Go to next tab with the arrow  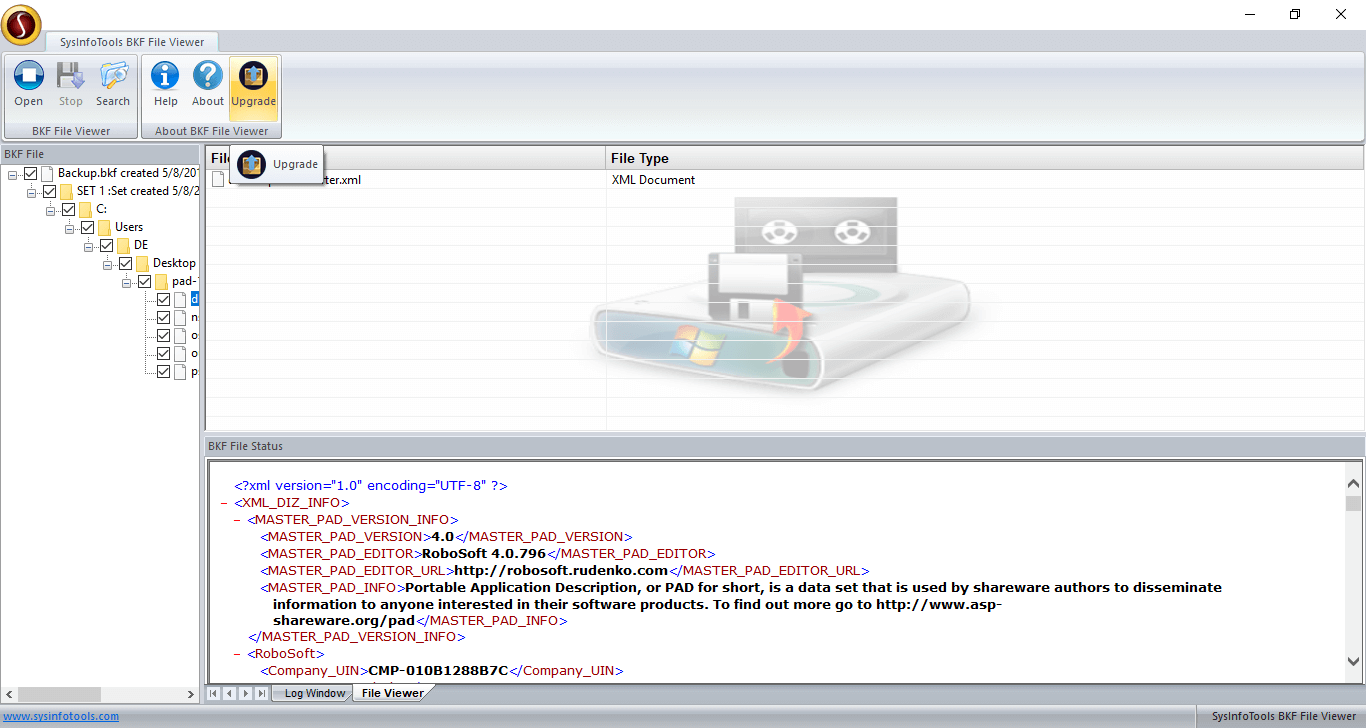pyautogui.click(x=246, y=693)
